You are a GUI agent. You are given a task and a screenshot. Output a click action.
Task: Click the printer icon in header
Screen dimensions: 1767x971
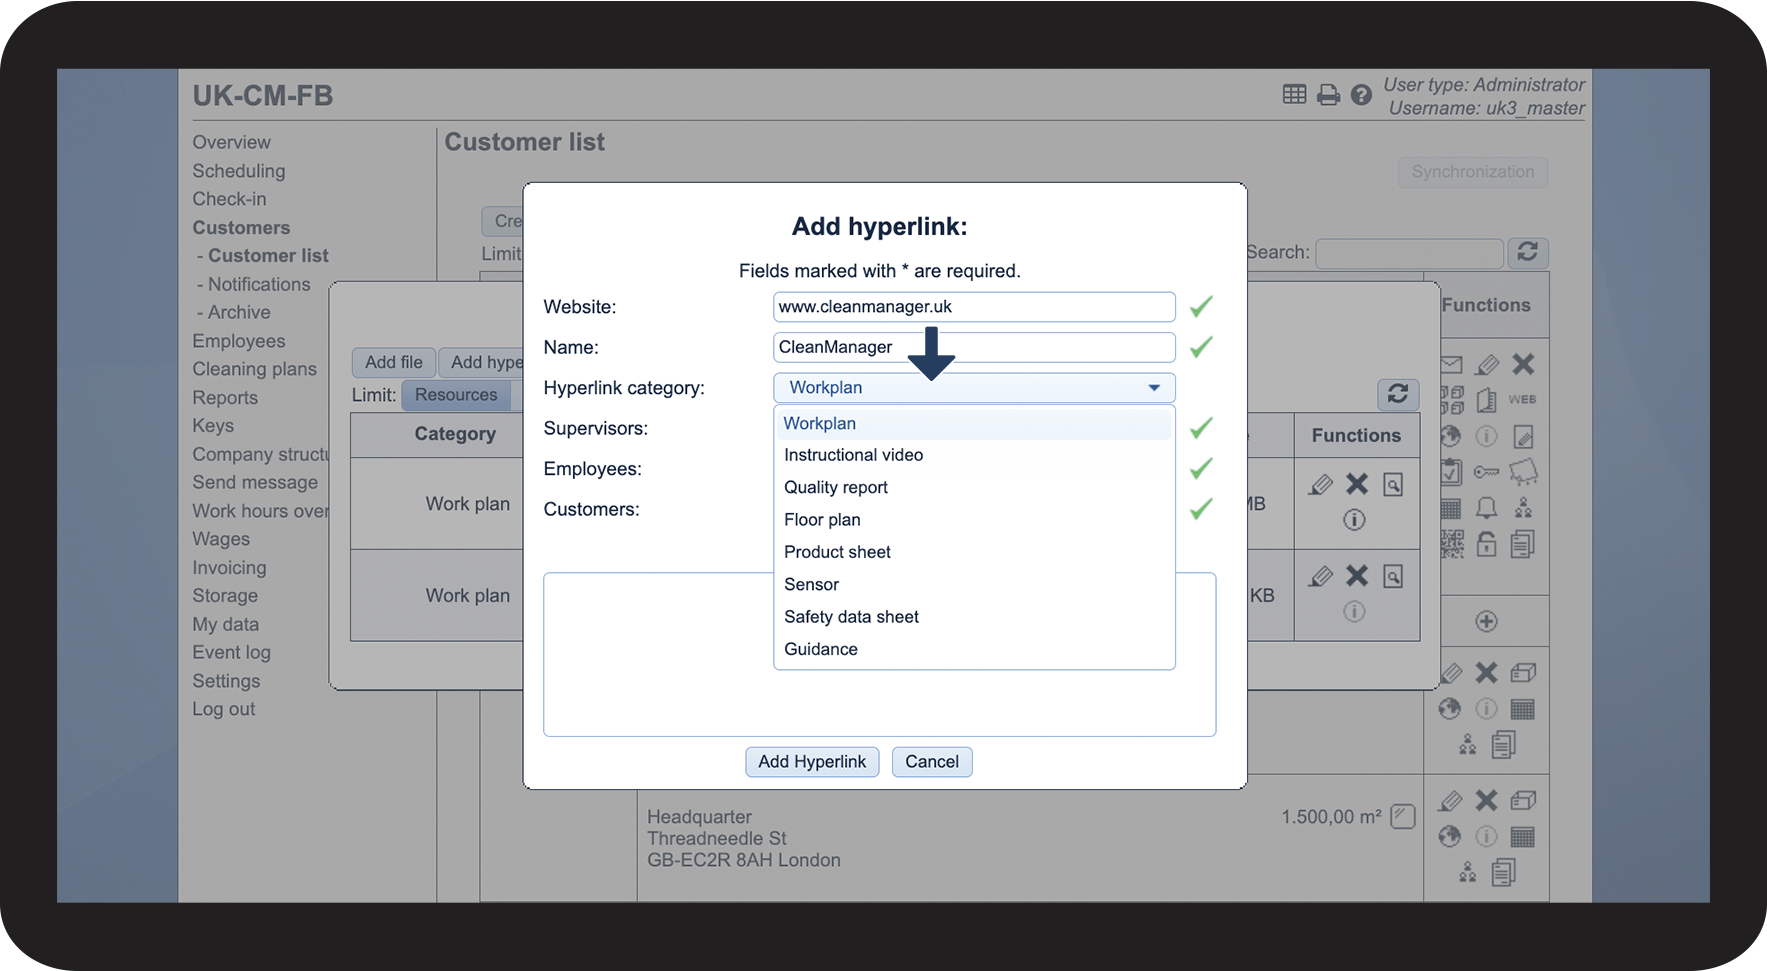pyautogui.click(x=1328, y=95)
